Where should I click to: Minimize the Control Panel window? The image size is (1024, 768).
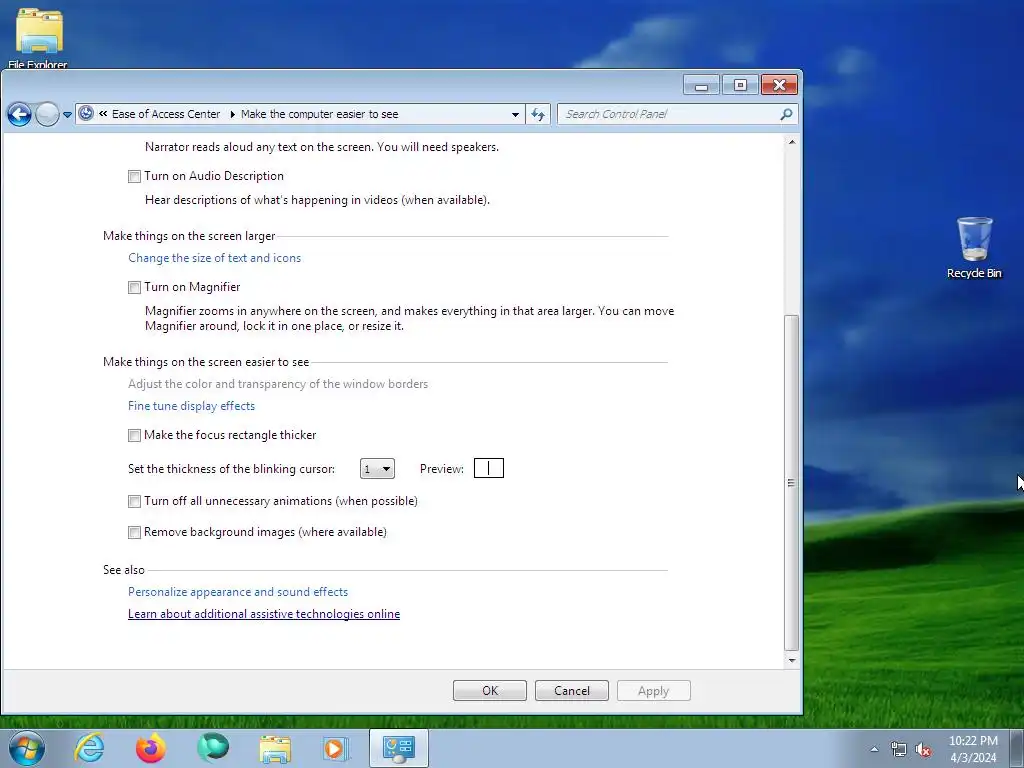pyautogui.click(x=701, y=85)
